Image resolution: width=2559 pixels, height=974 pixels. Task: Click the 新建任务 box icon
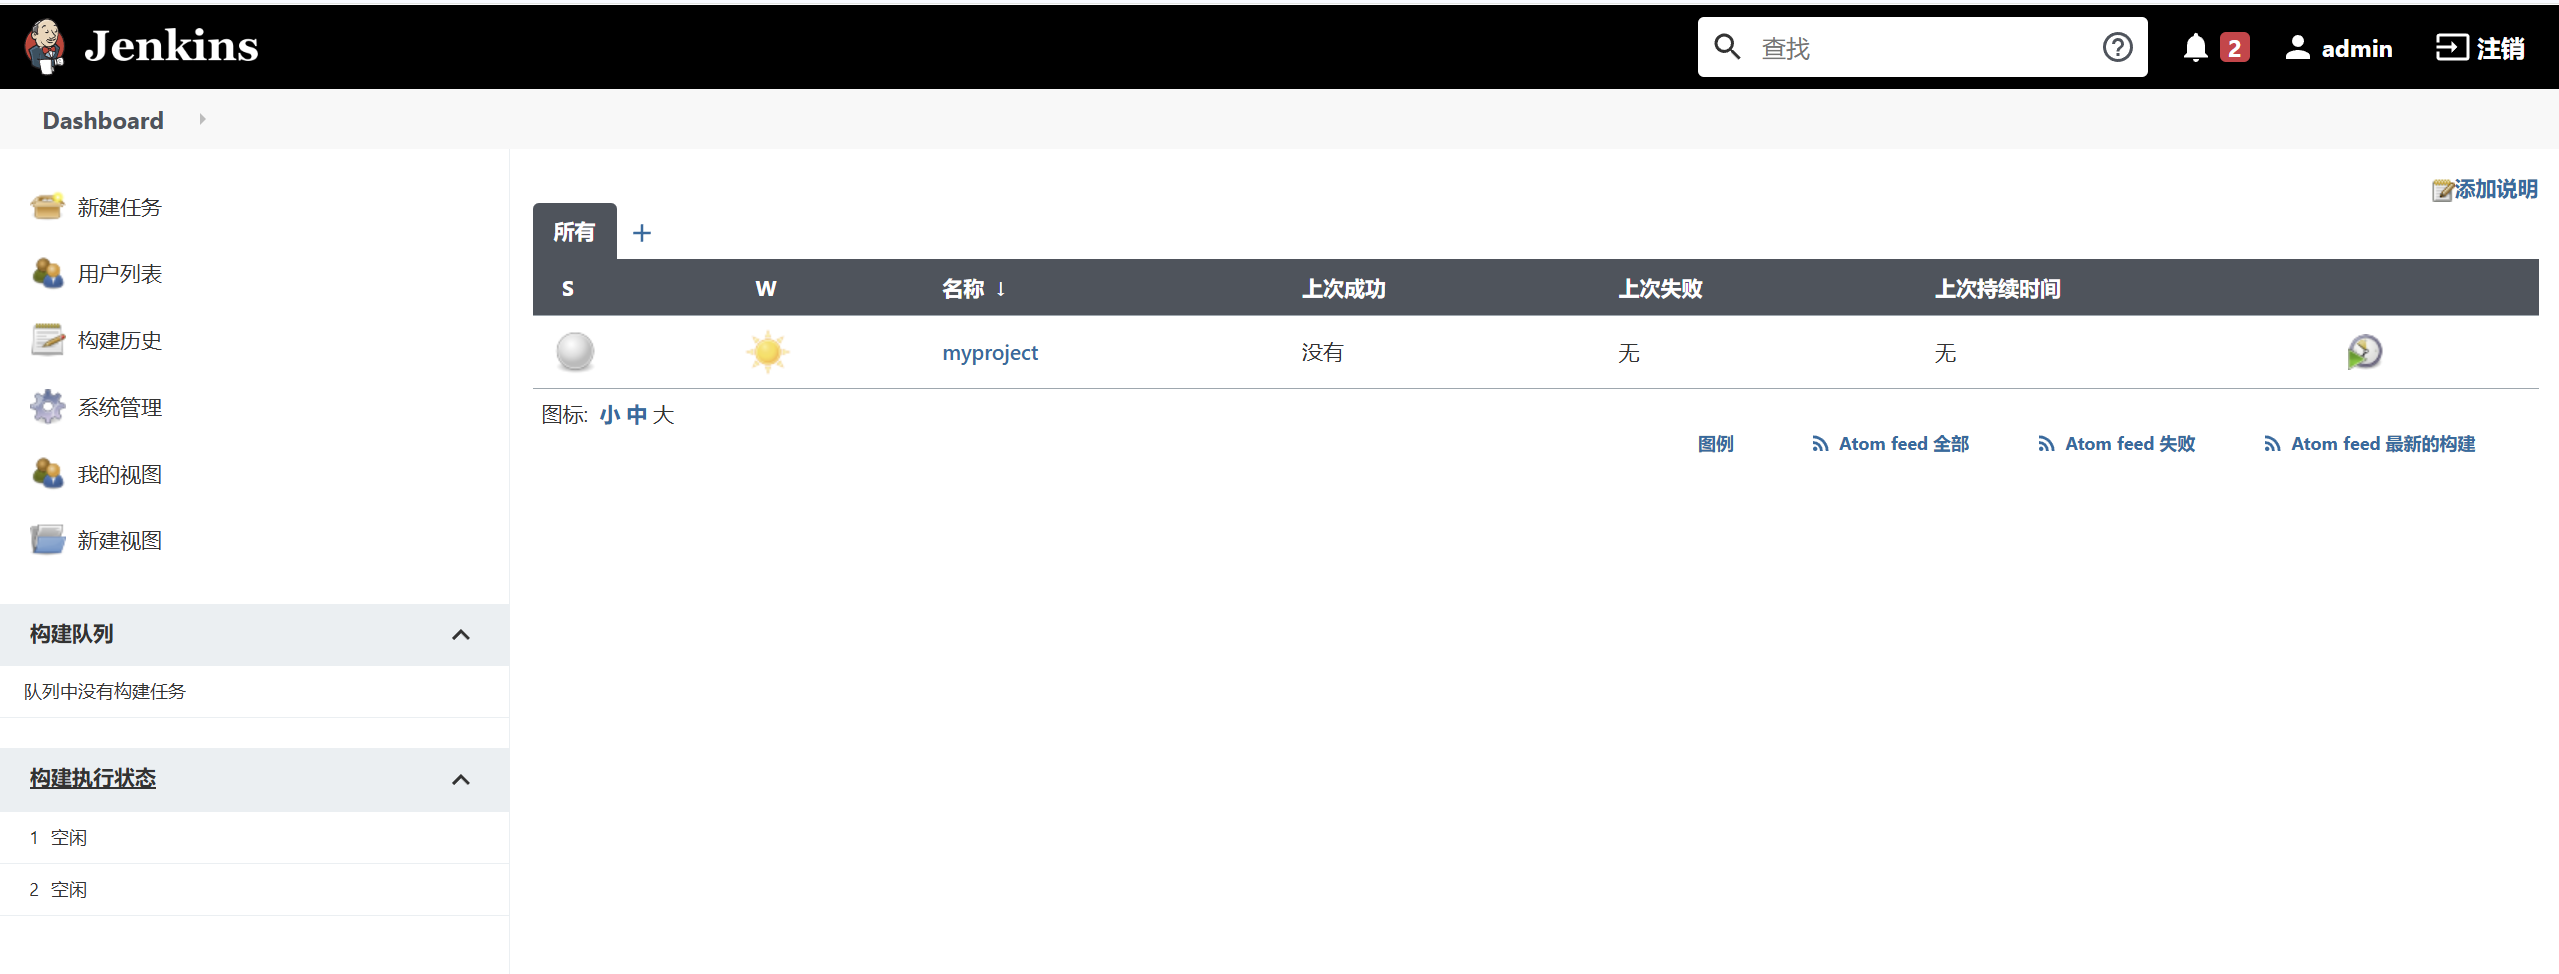47,206
